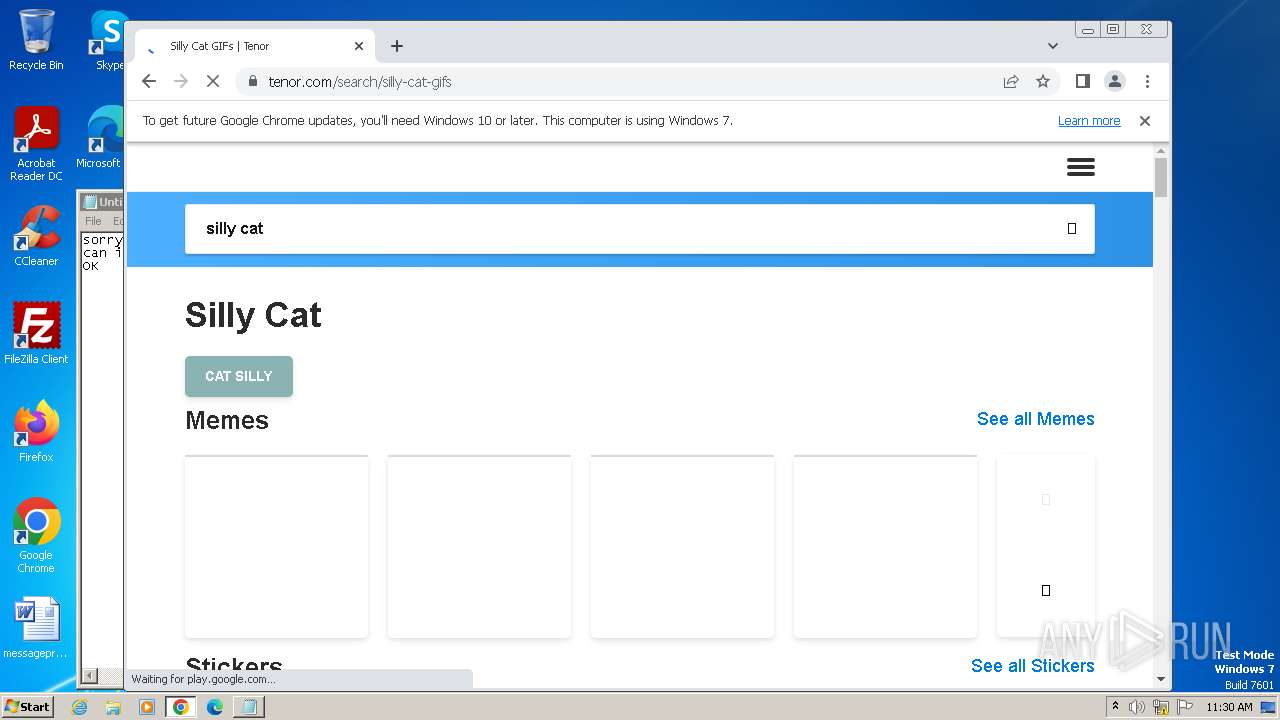Viewport: 1280px width, 720px height.
Task: Open File menu in Notepad window
Action: tap(93, 221)
